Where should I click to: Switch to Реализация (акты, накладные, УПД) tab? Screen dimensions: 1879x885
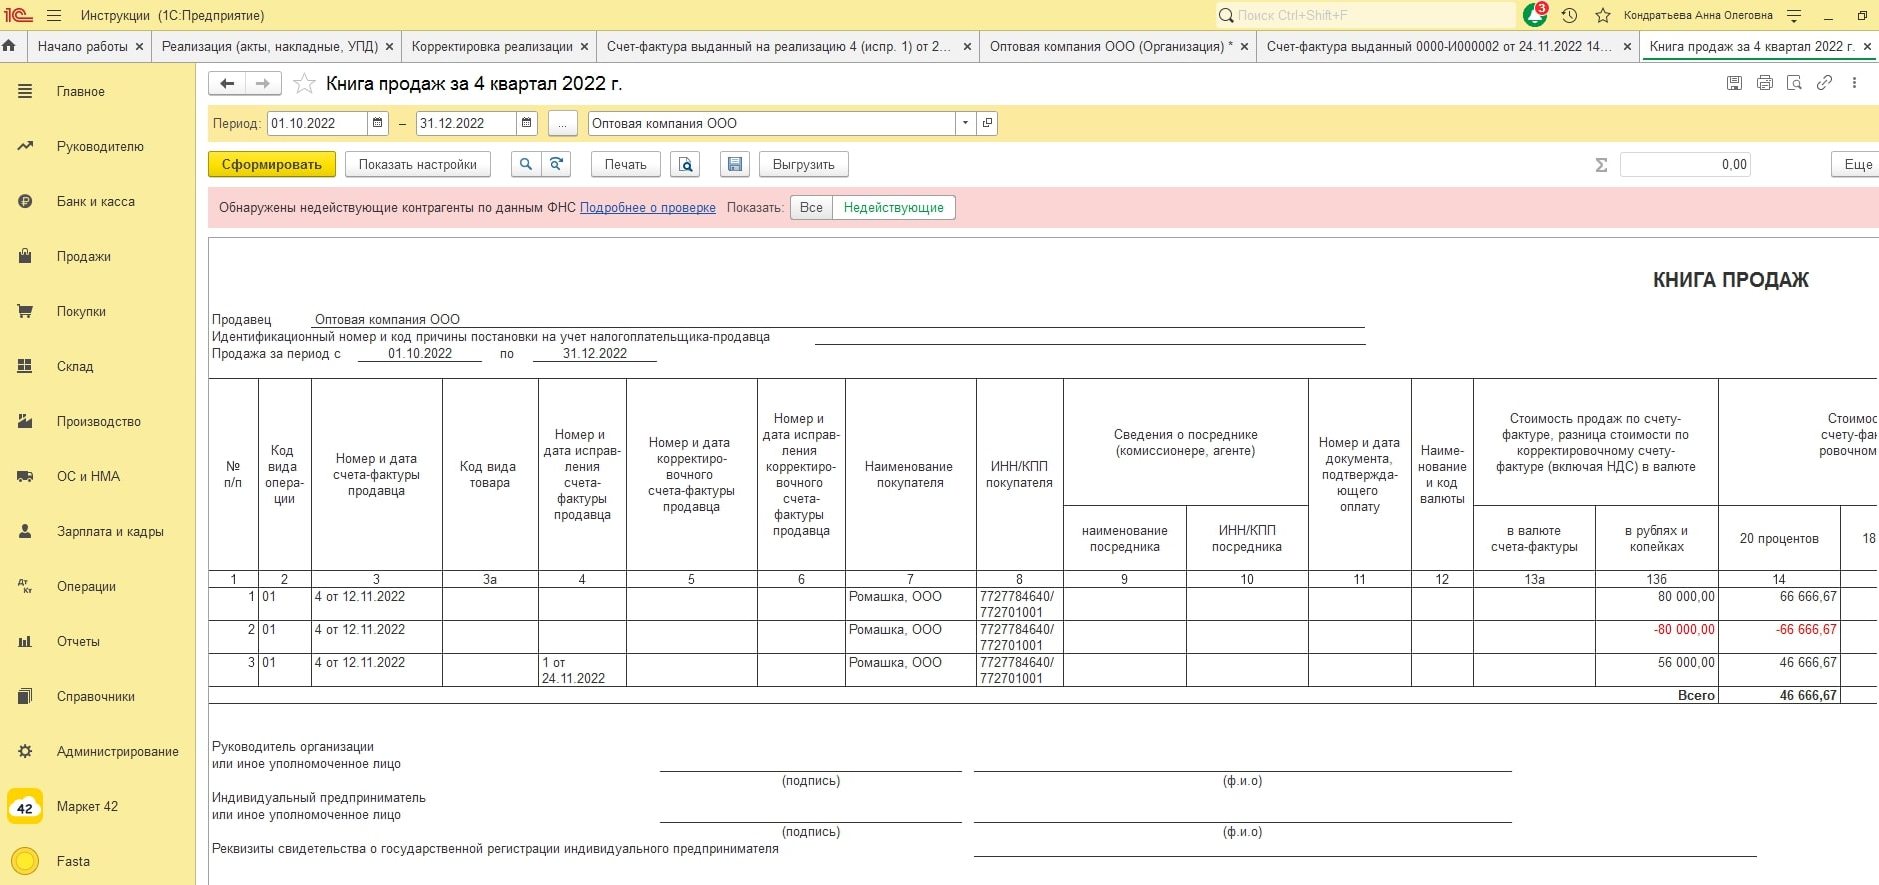point(270,46)
